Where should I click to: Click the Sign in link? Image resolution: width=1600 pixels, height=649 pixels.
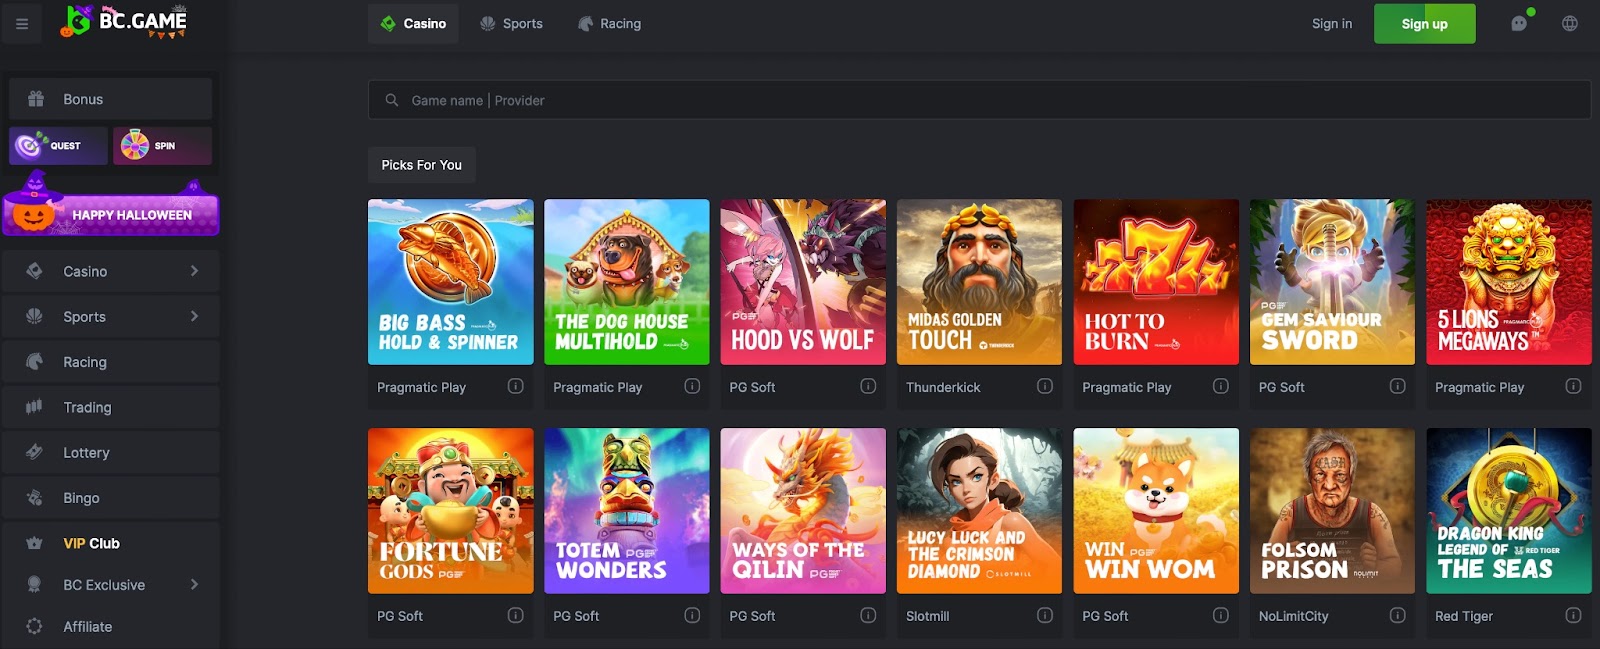pyautogui.click(x=1332, y=24)
